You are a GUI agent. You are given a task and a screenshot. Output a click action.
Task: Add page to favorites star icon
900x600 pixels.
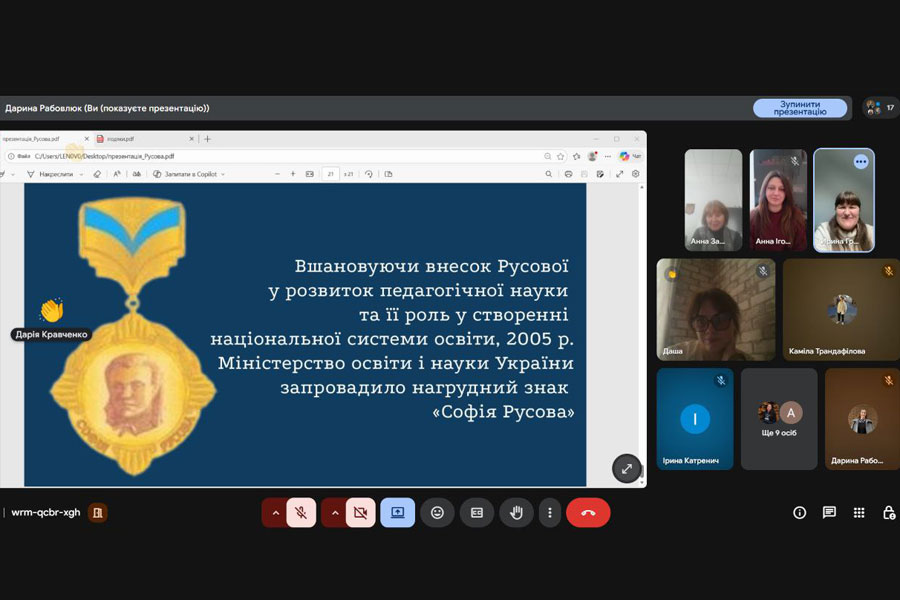tap(561, 156)
